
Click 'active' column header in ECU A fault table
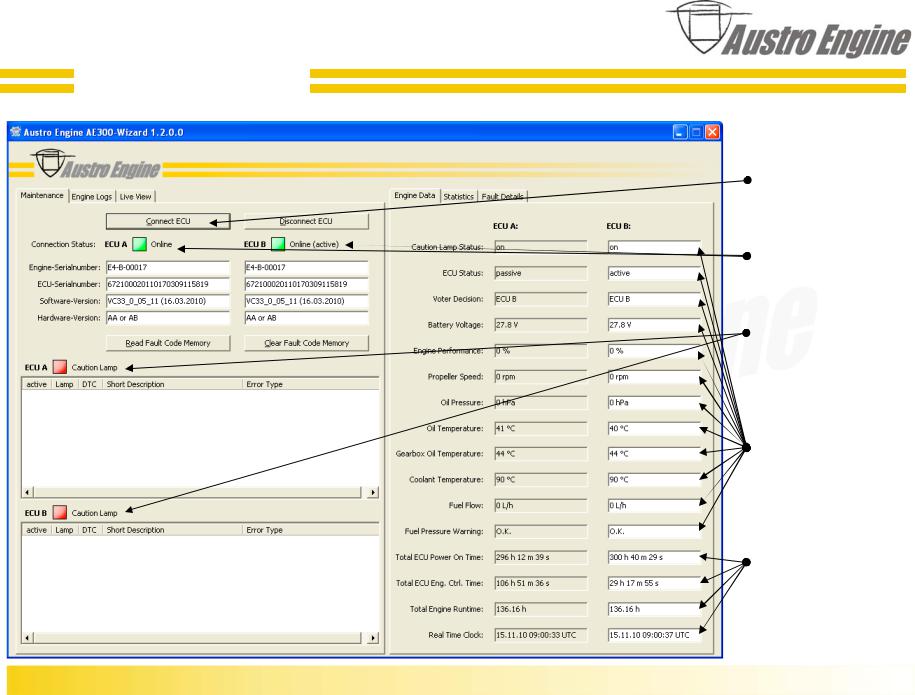[36, 385]
